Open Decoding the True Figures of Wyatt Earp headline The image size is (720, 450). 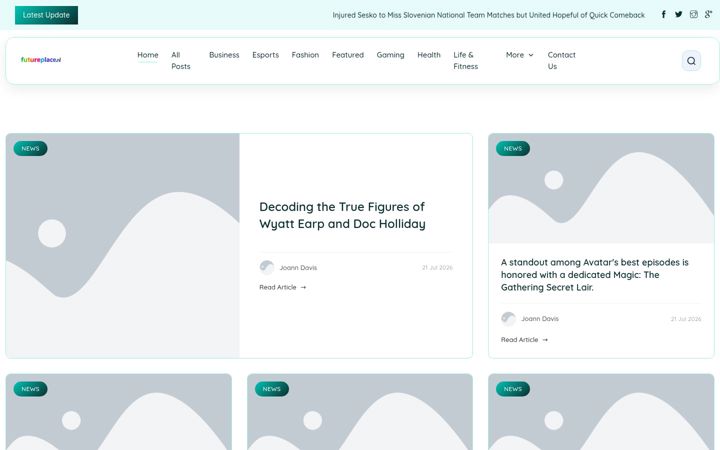pos(342,215)
